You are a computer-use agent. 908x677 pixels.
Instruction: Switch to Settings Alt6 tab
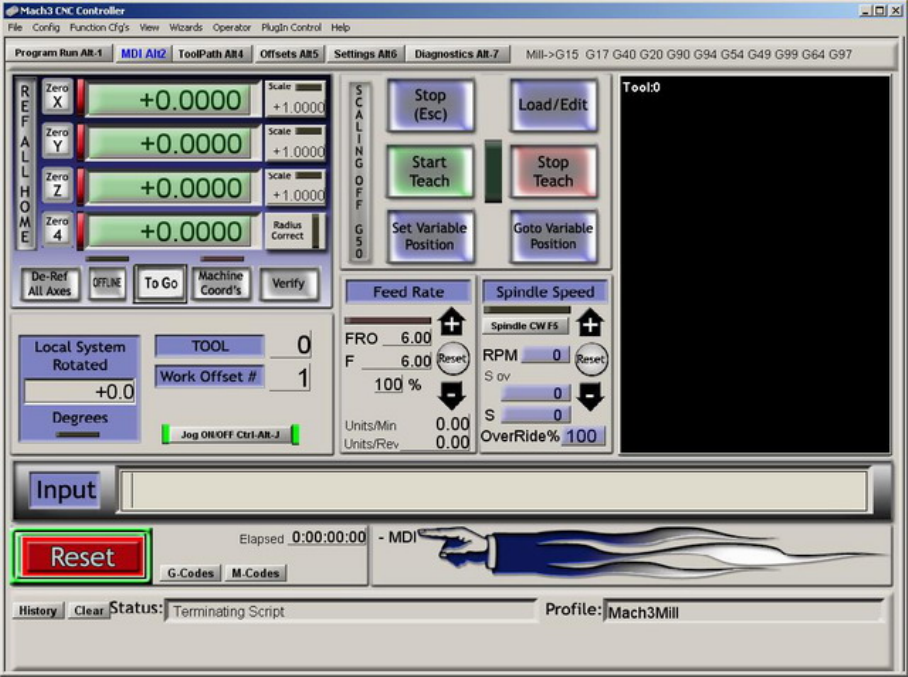point(365,54)
